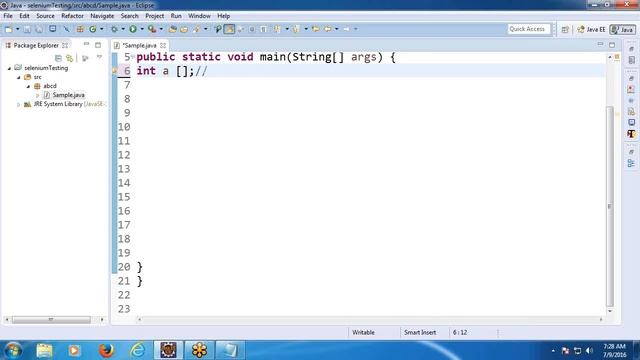
Task: Click the Previous Annotation toolbar icon
Action: (x=296, y=29)
